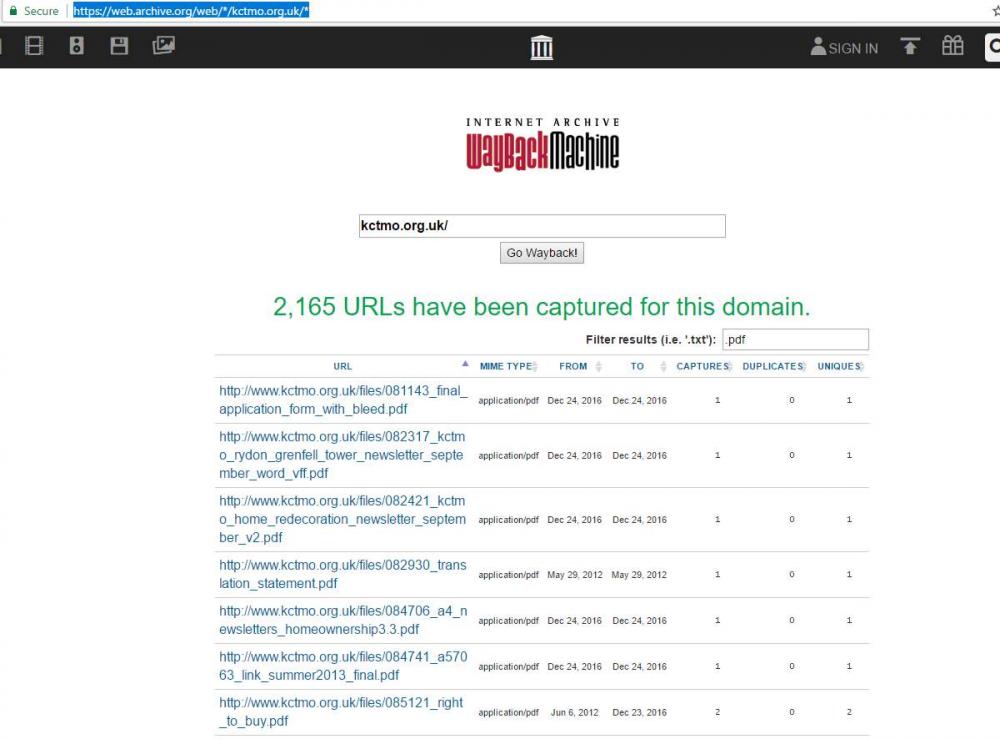This screenshot has width=1000, height=739.
Task: Click the Secure padlock in address bar
Action: pyautogui.click(x=13, y=11)
